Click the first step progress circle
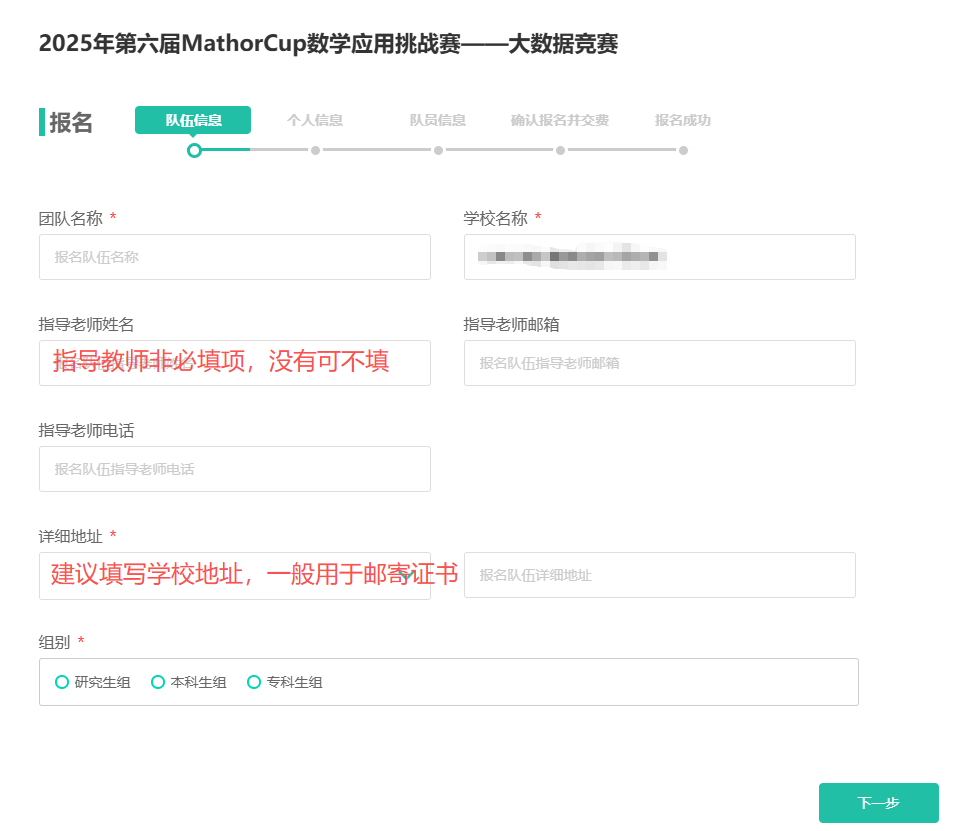Screen dimensions: 962x831 coord(193,150)
